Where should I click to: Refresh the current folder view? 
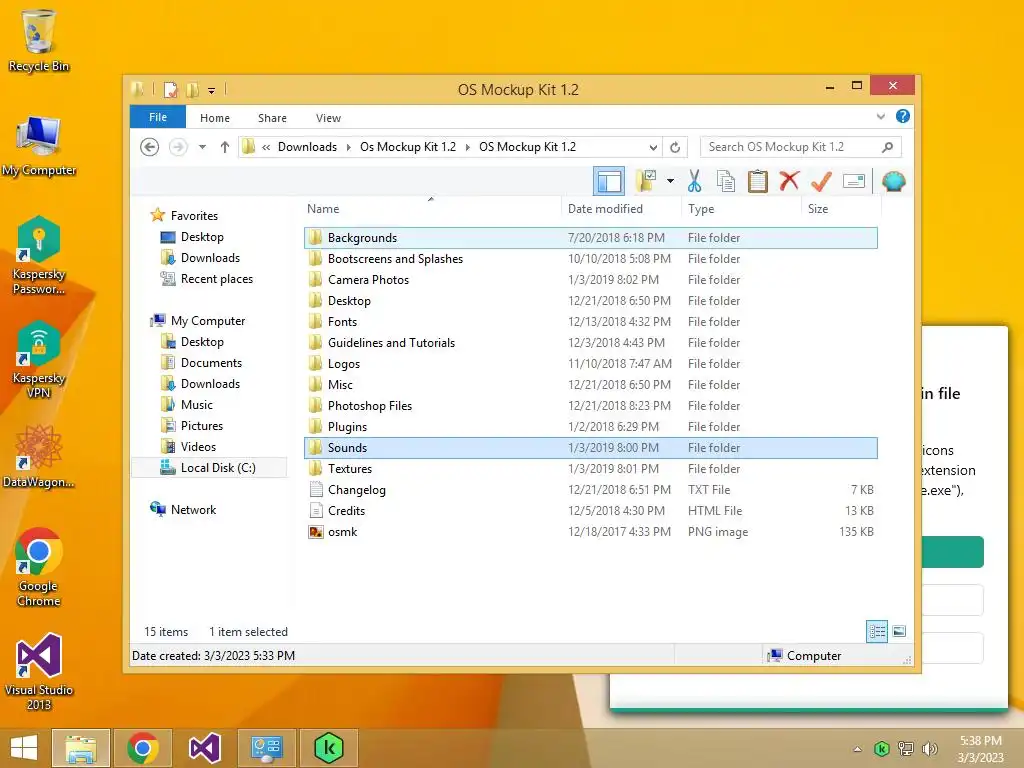tap(675, 147)
